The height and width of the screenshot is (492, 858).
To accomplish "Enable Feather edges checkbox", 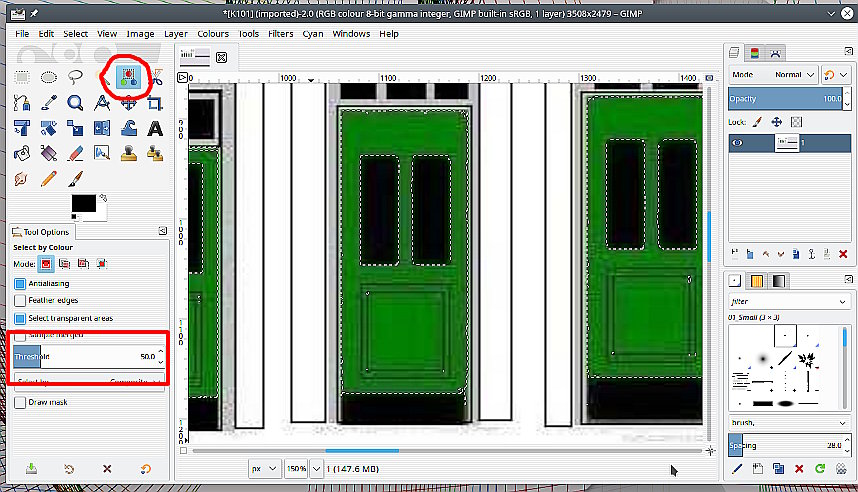I will point(20,300).
